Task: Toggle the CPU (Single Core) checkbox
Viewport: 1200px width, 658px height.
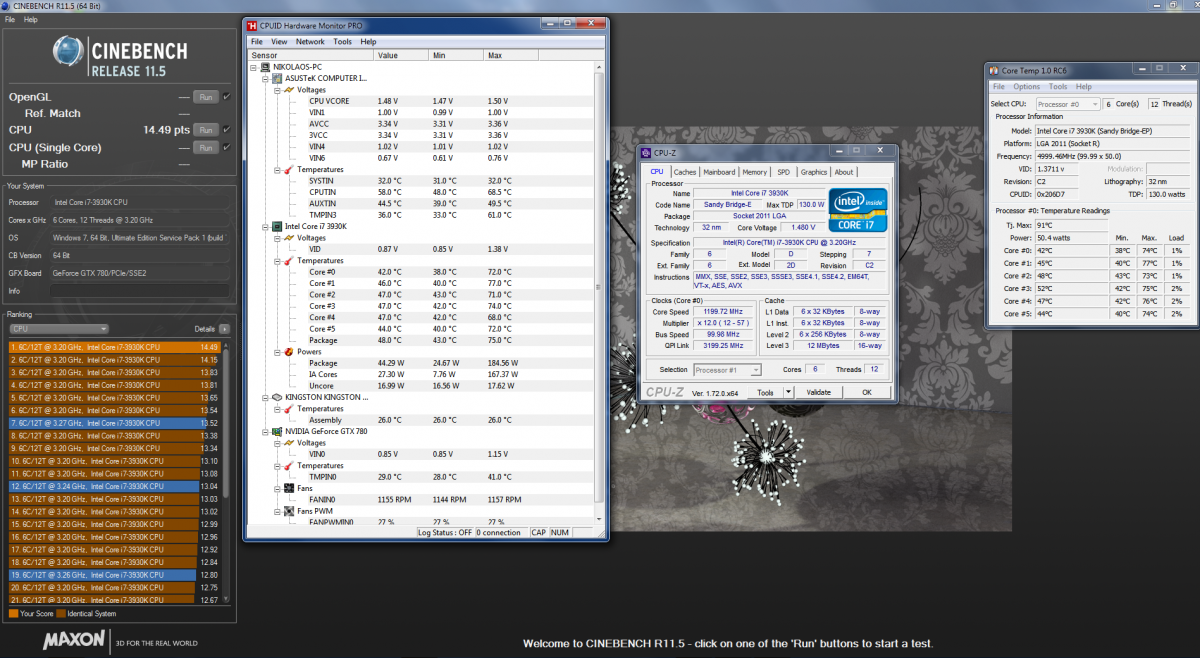Action: coord(227,147)
